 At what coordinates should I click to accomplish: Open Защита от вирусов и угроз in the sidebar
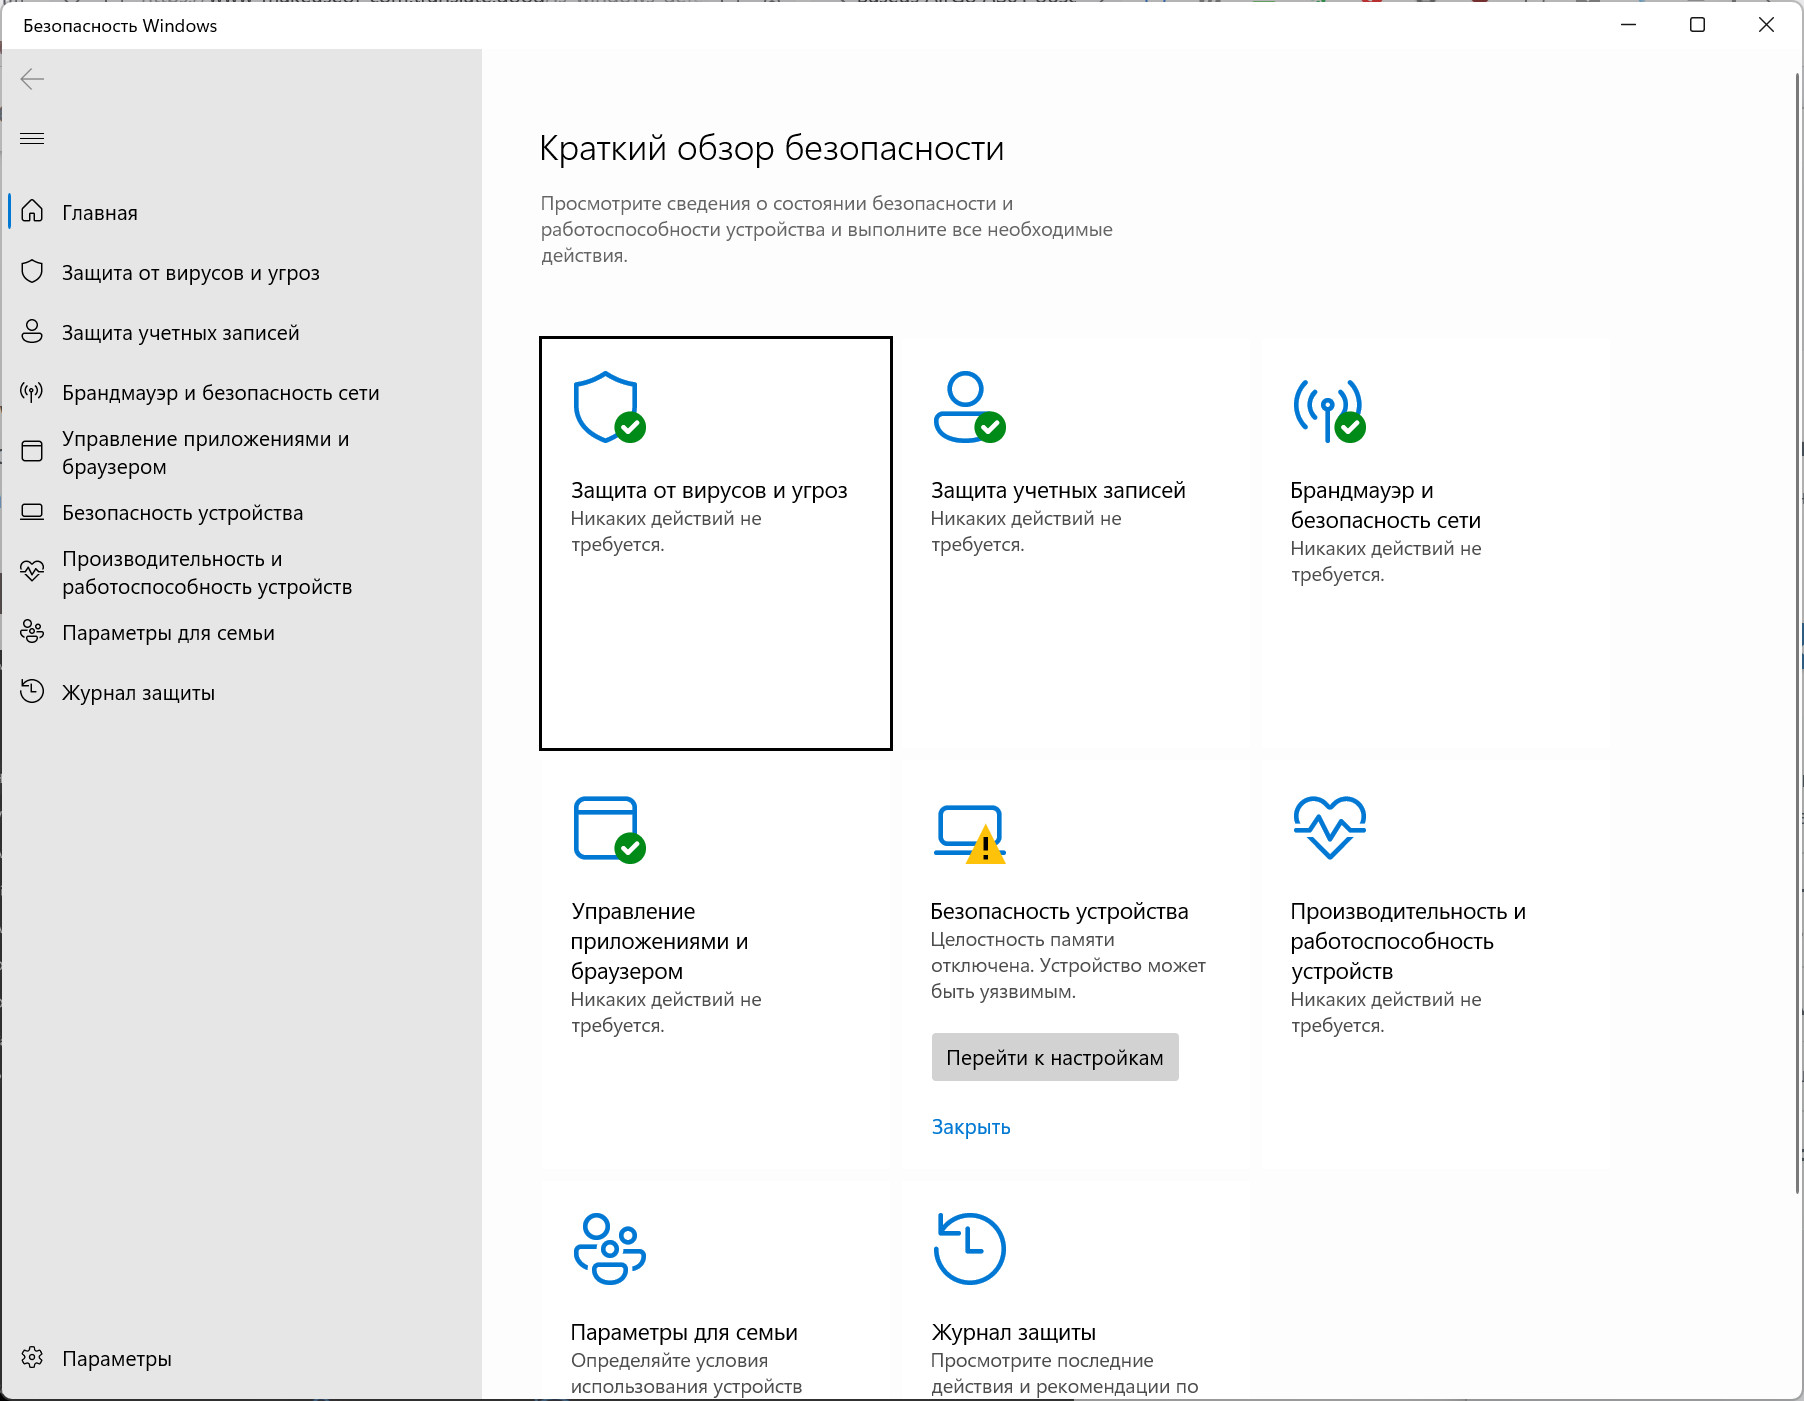(x=190, y=273)
